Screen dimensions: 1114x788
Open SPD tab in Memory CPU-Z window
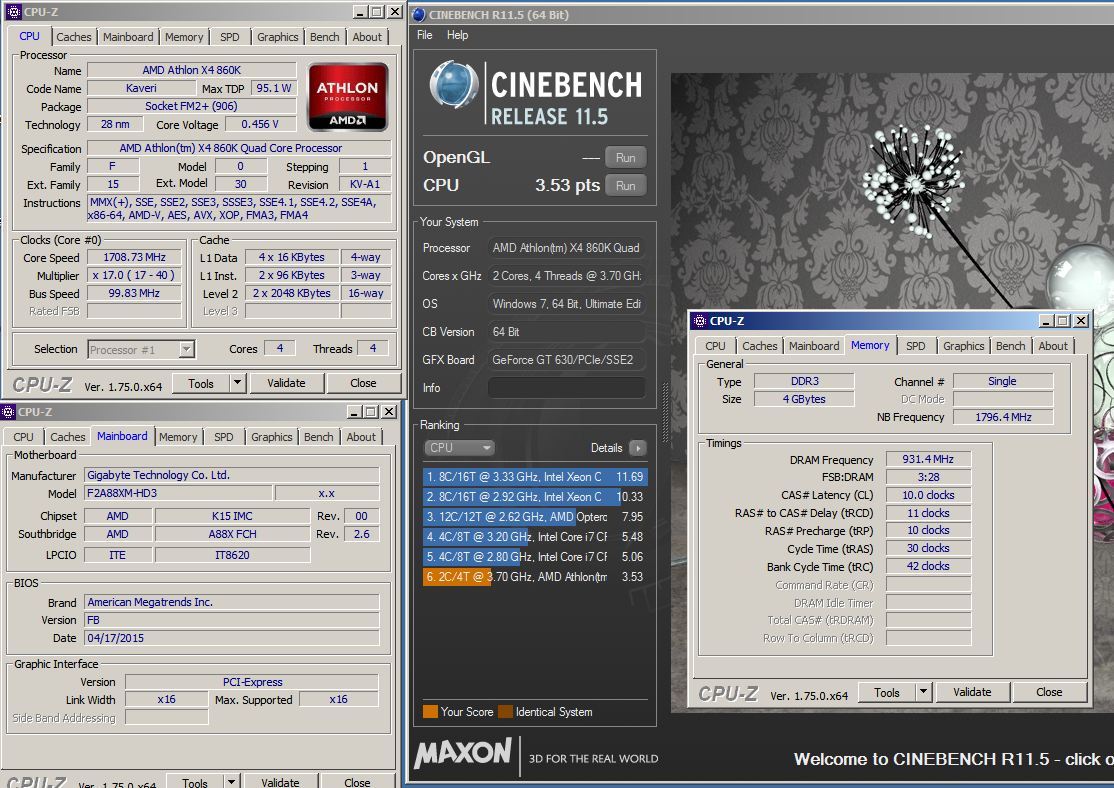coord(915,346)
